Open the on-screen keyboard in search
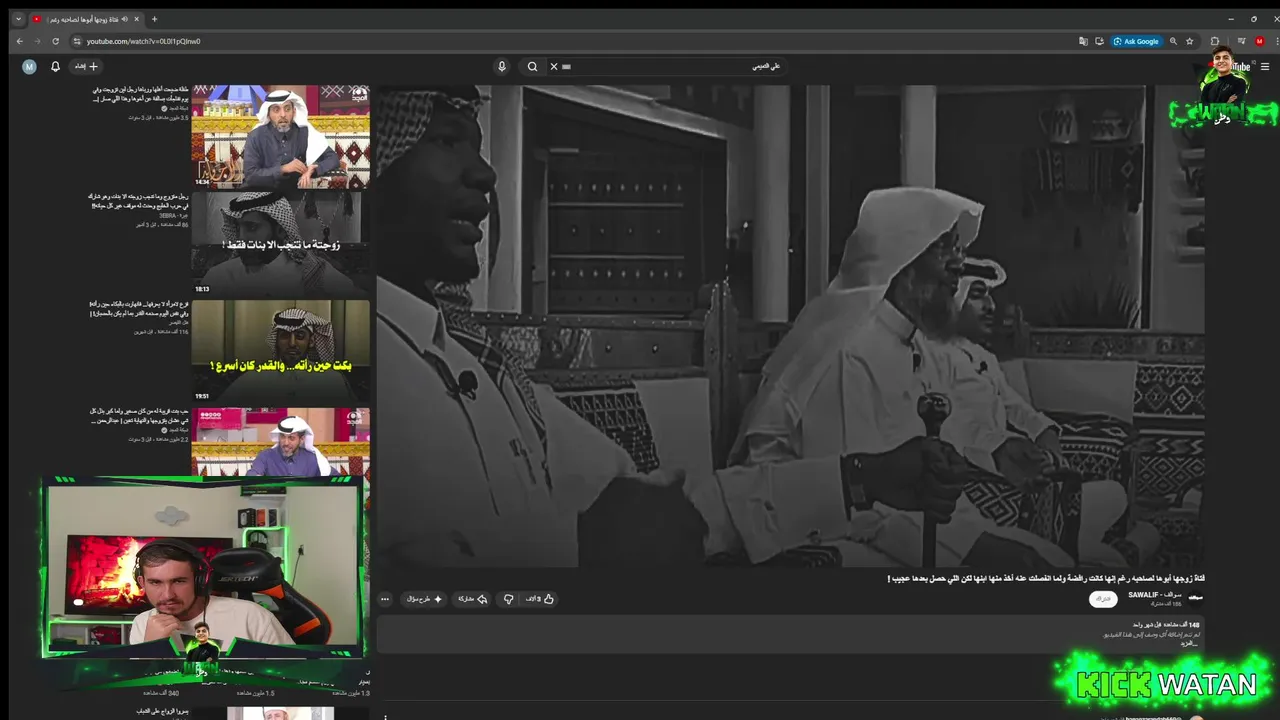 (566, 67)
